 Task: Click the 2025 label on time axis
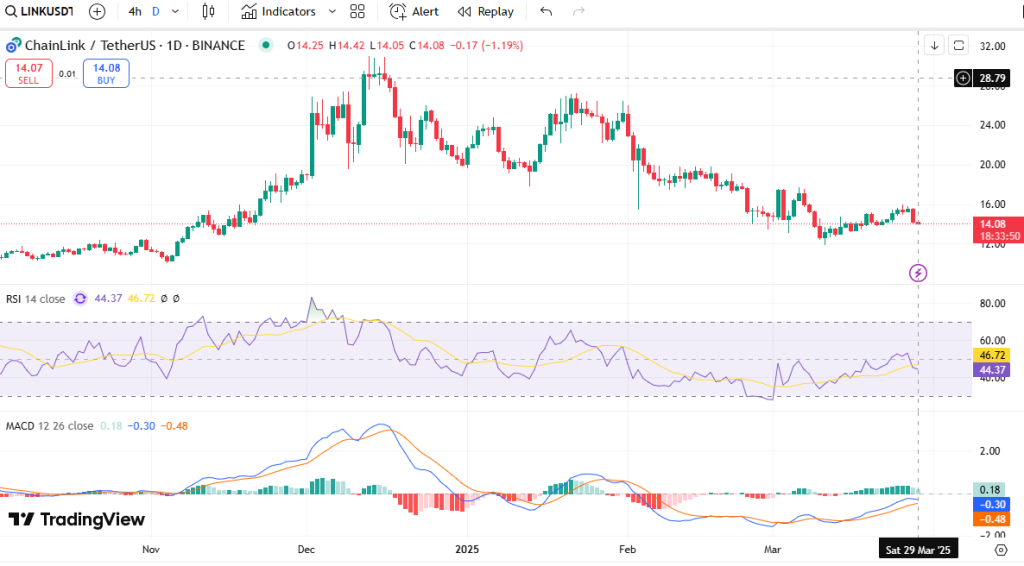tap(467, 550)
